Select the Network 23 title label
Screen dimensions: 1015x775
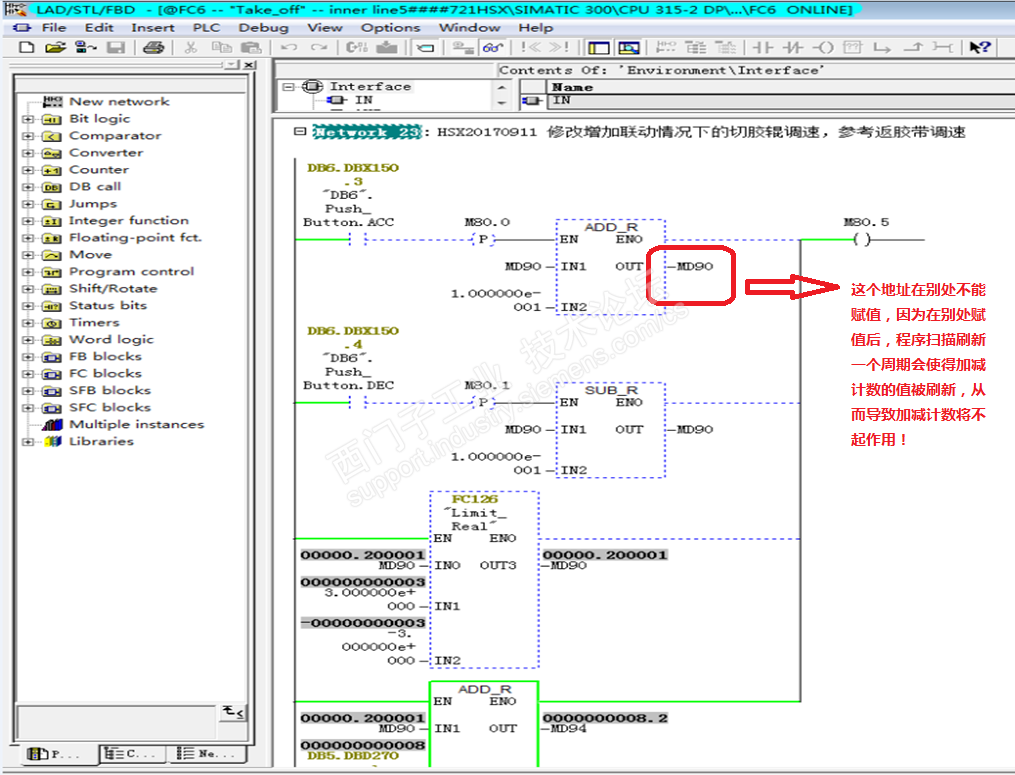366,132
